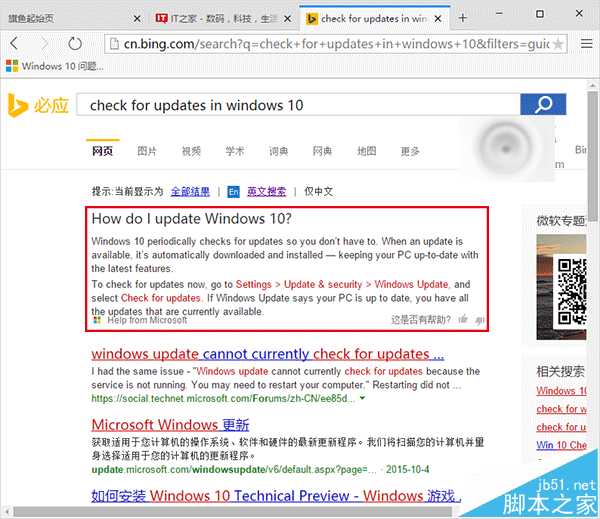
Task: Click the thumbs-up helpful icon
Action: [463, 319]
